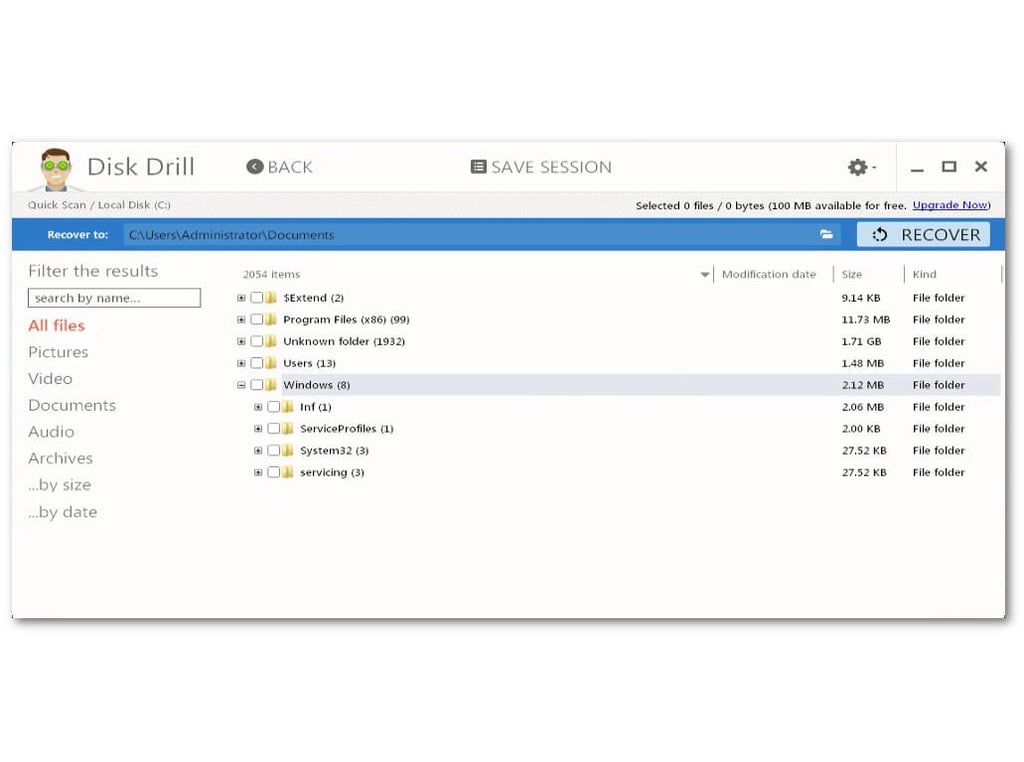Viewport: 1024px width, 762px height.
Task: Select the Windows (8) row name
Action: click(317, 385)
